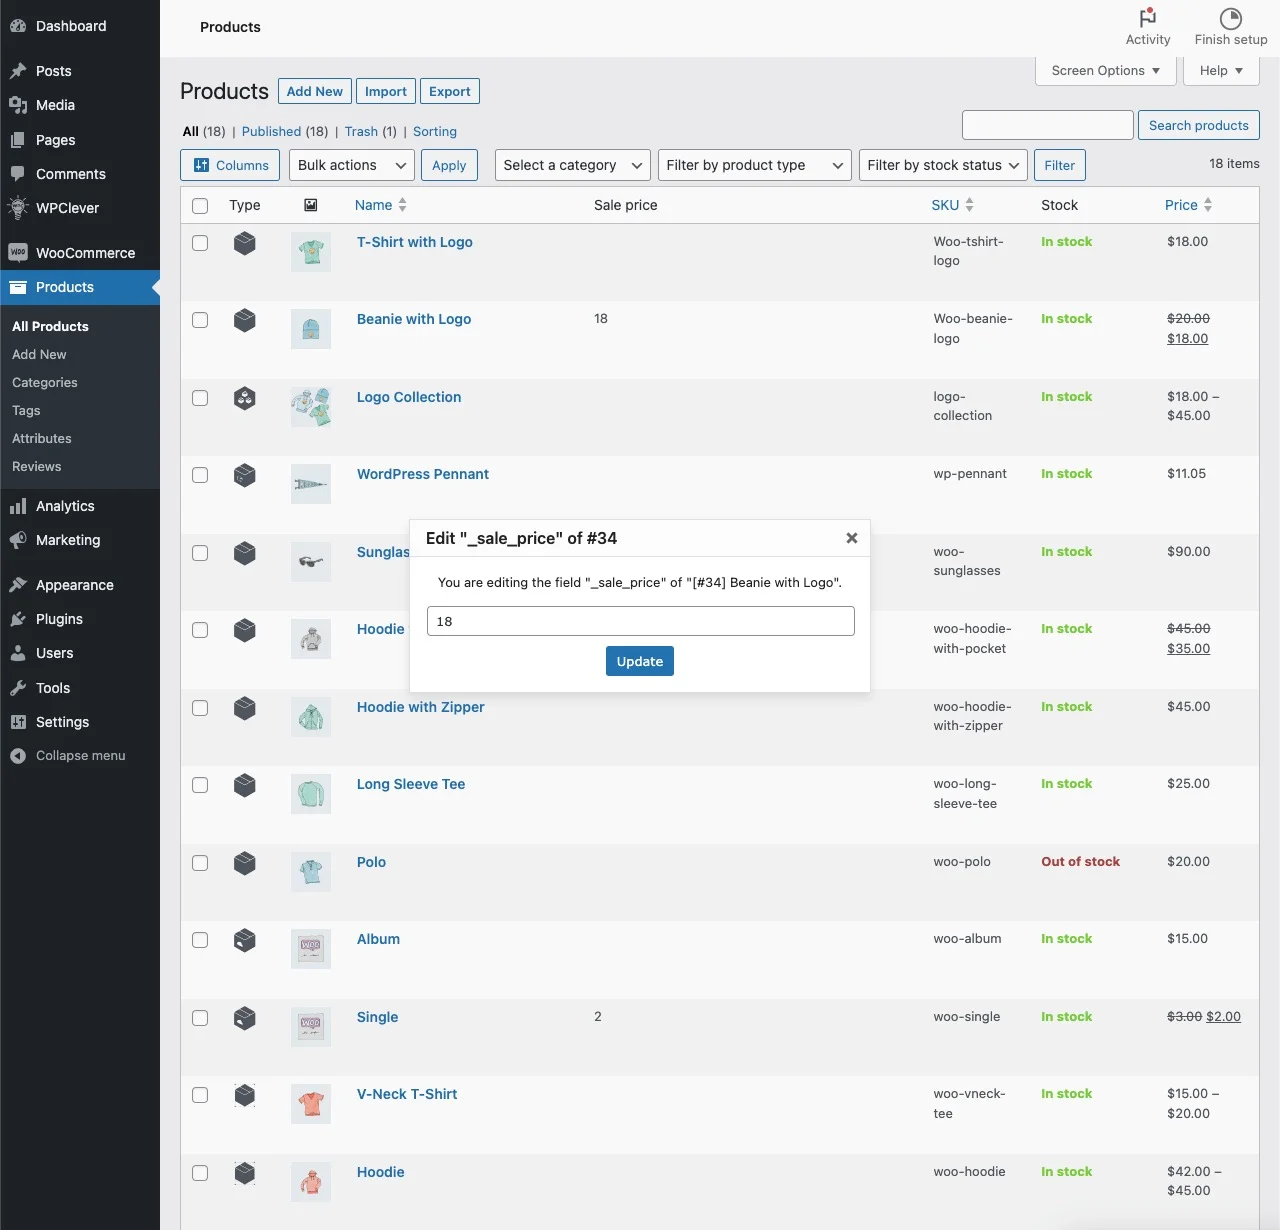This screenshot has height=1230, width=1280.
Task: Check the Hoodie with Zipper row checkbox
Action: (x=200, y=708)
